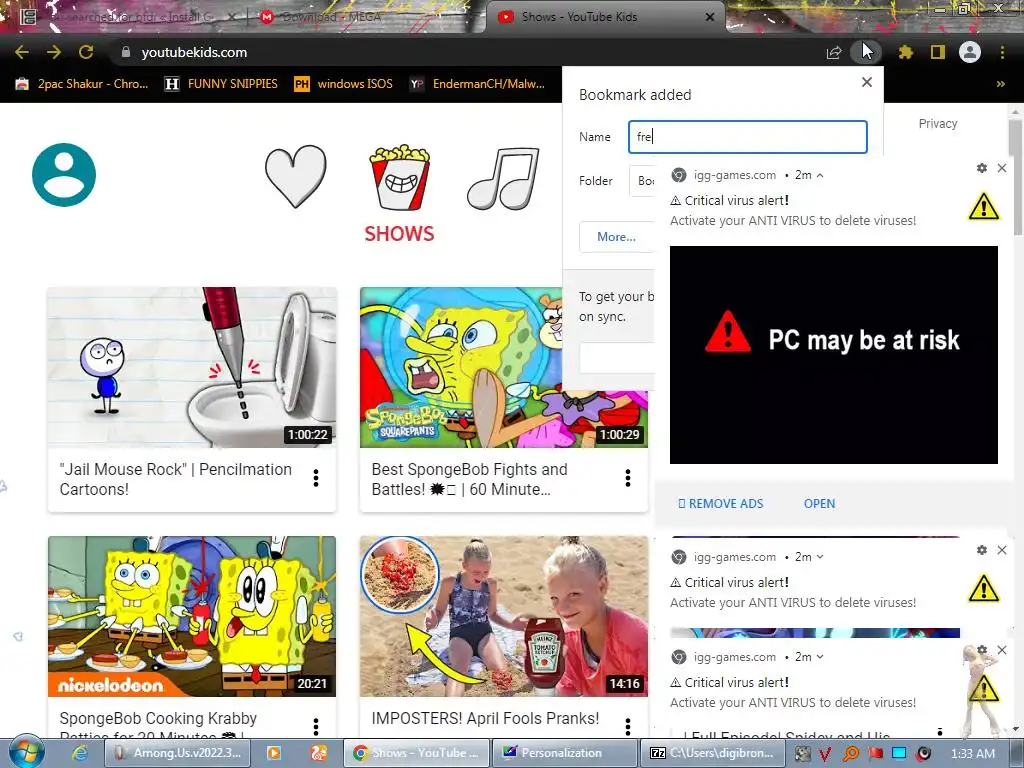The image size is (1024, 768).
Task: Click the share page icon in address bar
Action: [834, 53]
